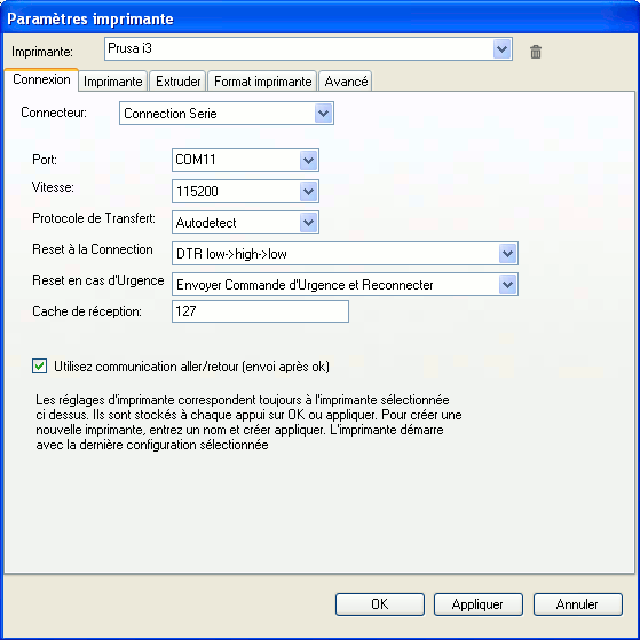Toggle the communication aller/retour checkbox
Viewport: 640px width, 640px height.
(x=40, y=366)
